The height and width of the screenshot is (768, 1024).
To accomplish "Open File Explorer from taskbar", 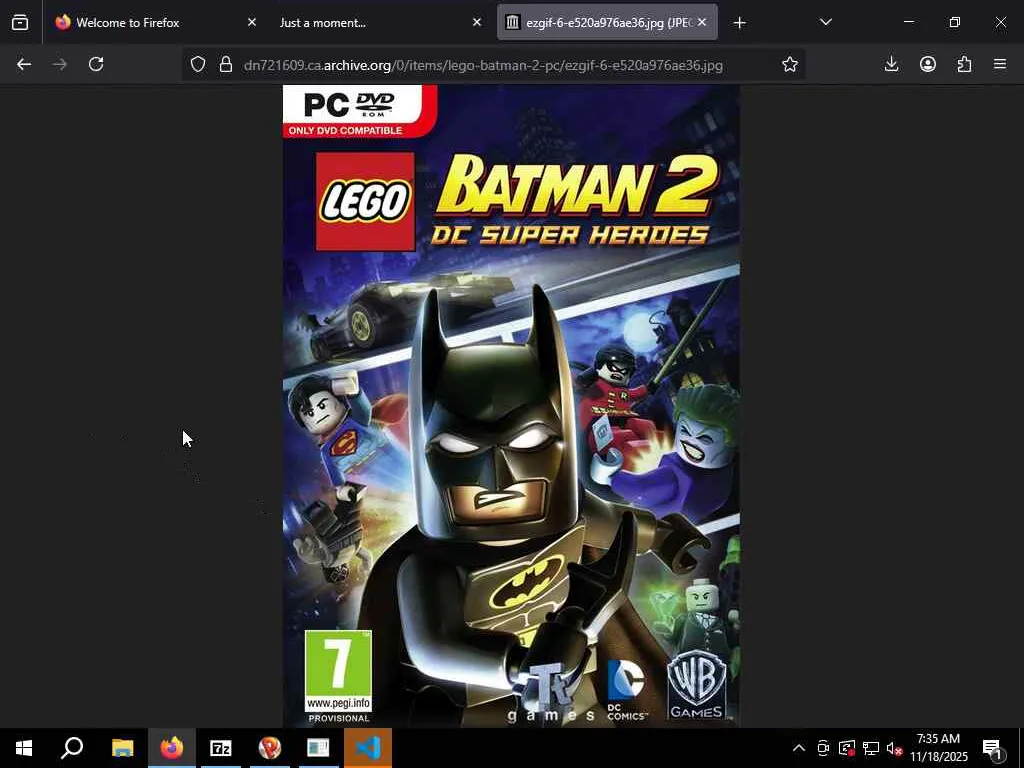I will [x=122, y=748].
